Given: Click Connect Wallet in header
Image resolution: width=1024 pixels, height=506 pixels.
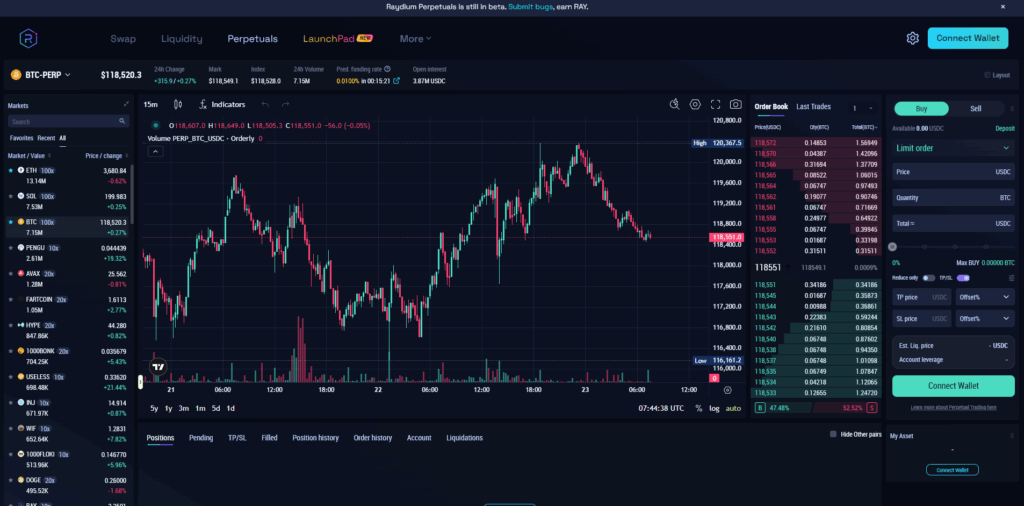Looking at the screenshot, I should (x=967, y=38).
